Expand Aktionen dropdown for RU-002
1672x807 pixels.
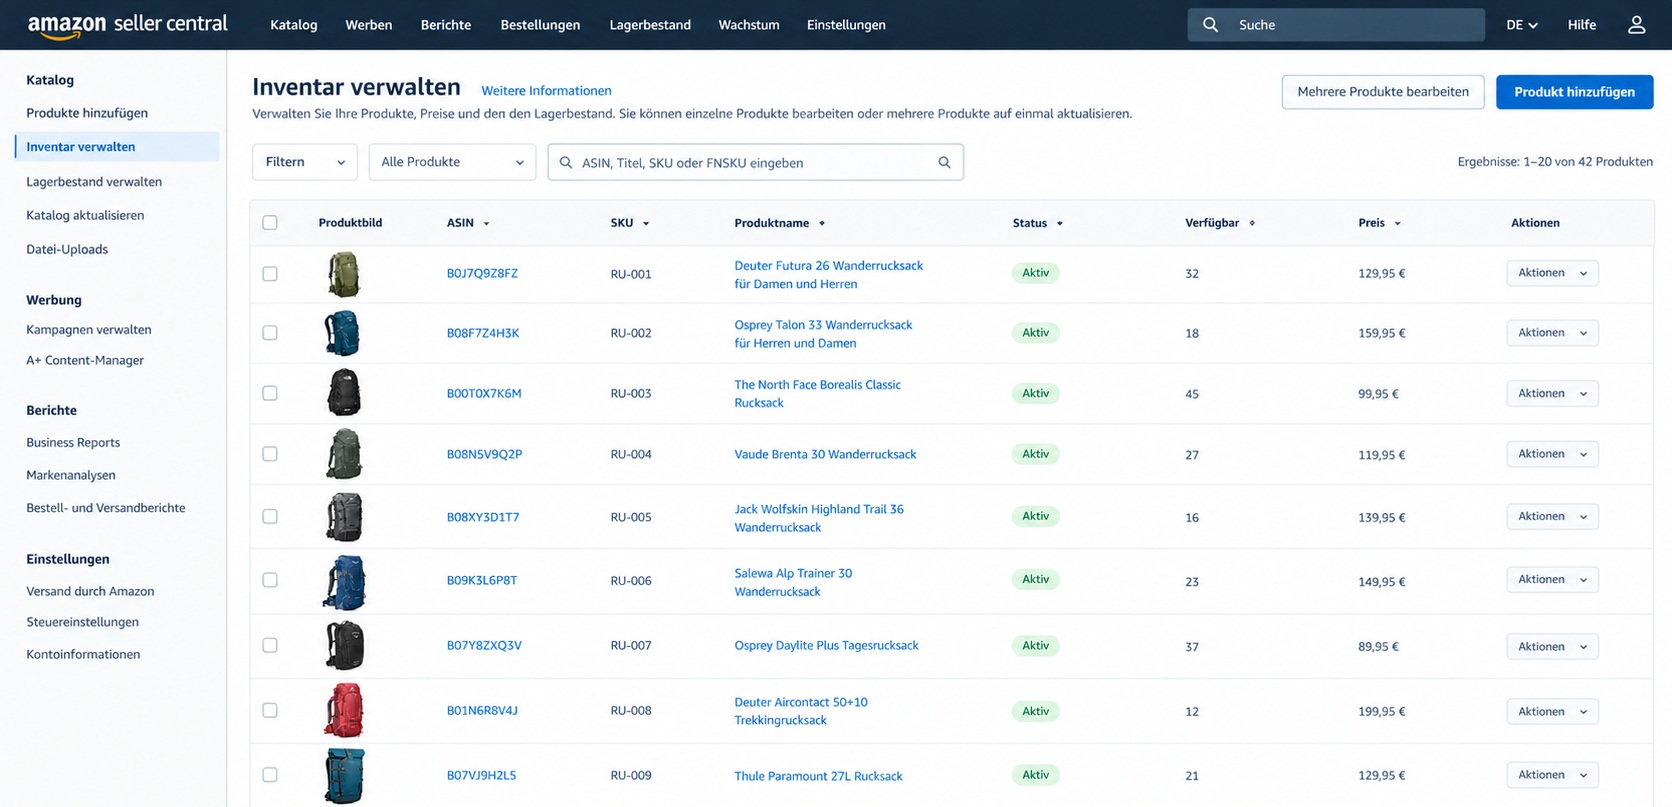[x=1552, y=333]
